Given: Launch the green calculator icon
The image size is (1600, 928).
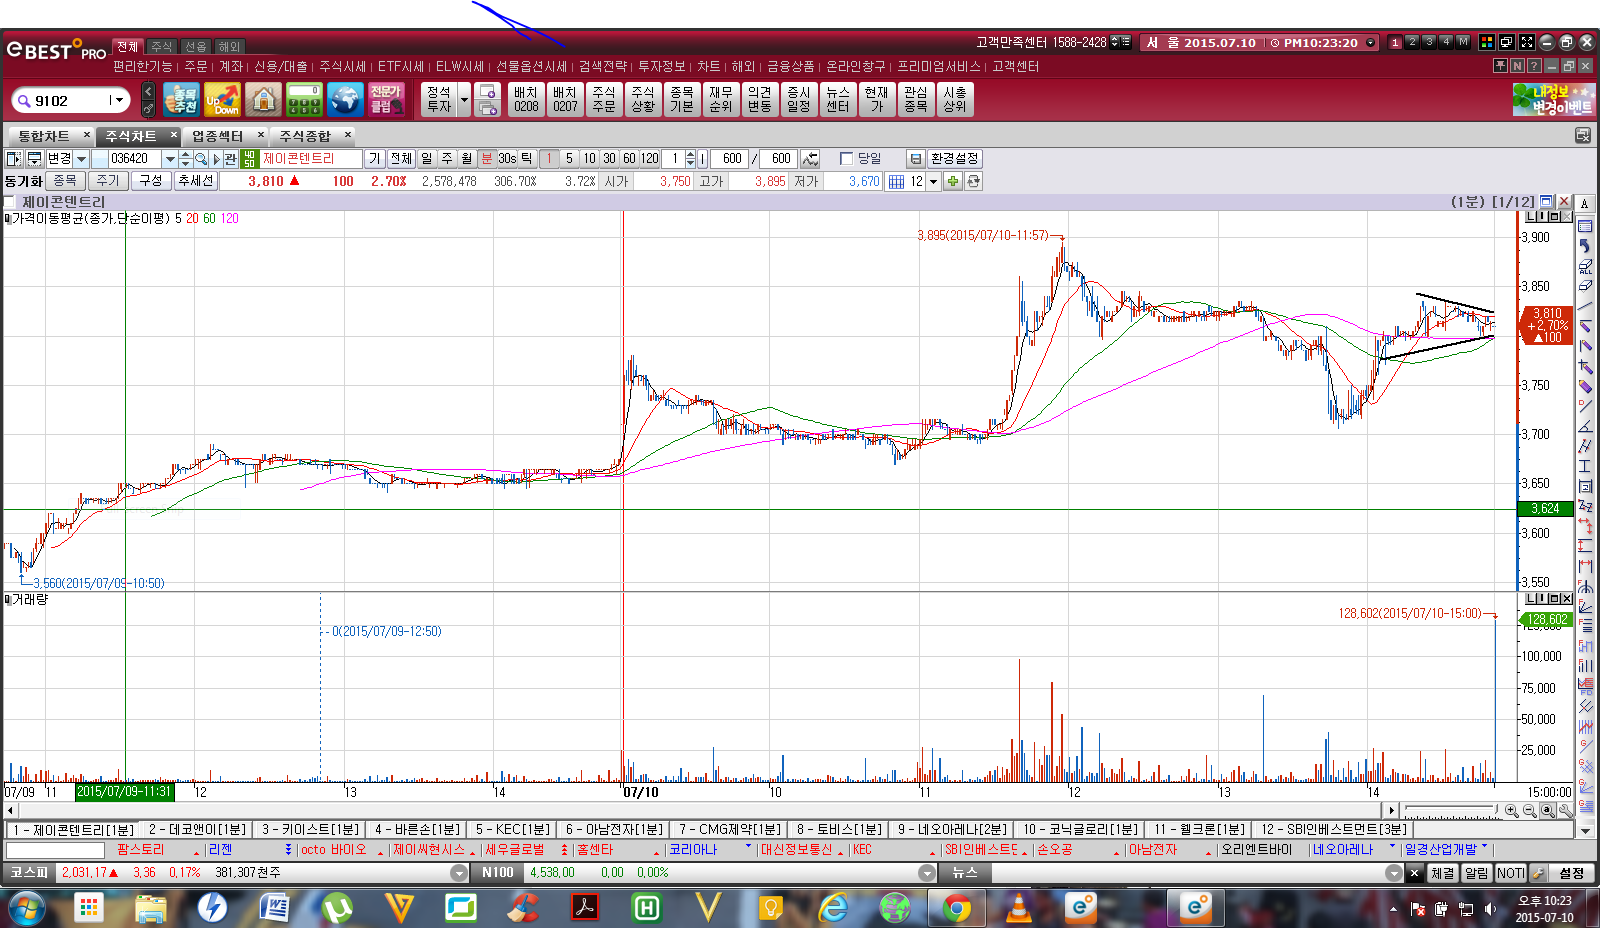Looking at the screenshot, I should pos(304,99).
